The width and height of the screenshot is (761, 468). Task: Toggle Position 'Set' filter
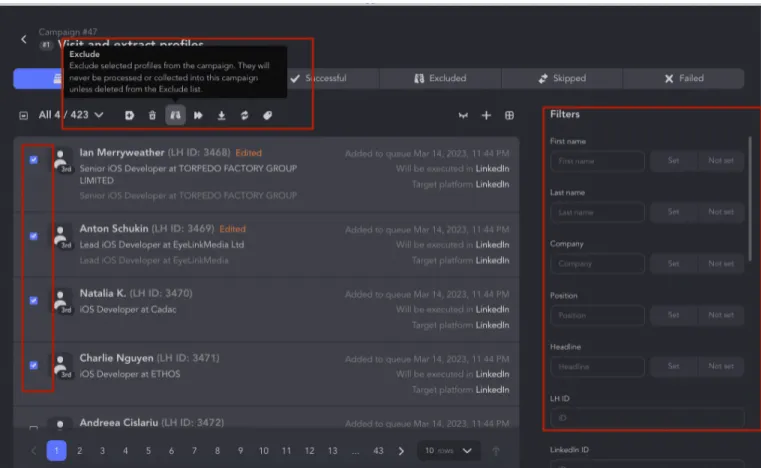point(673,315)
